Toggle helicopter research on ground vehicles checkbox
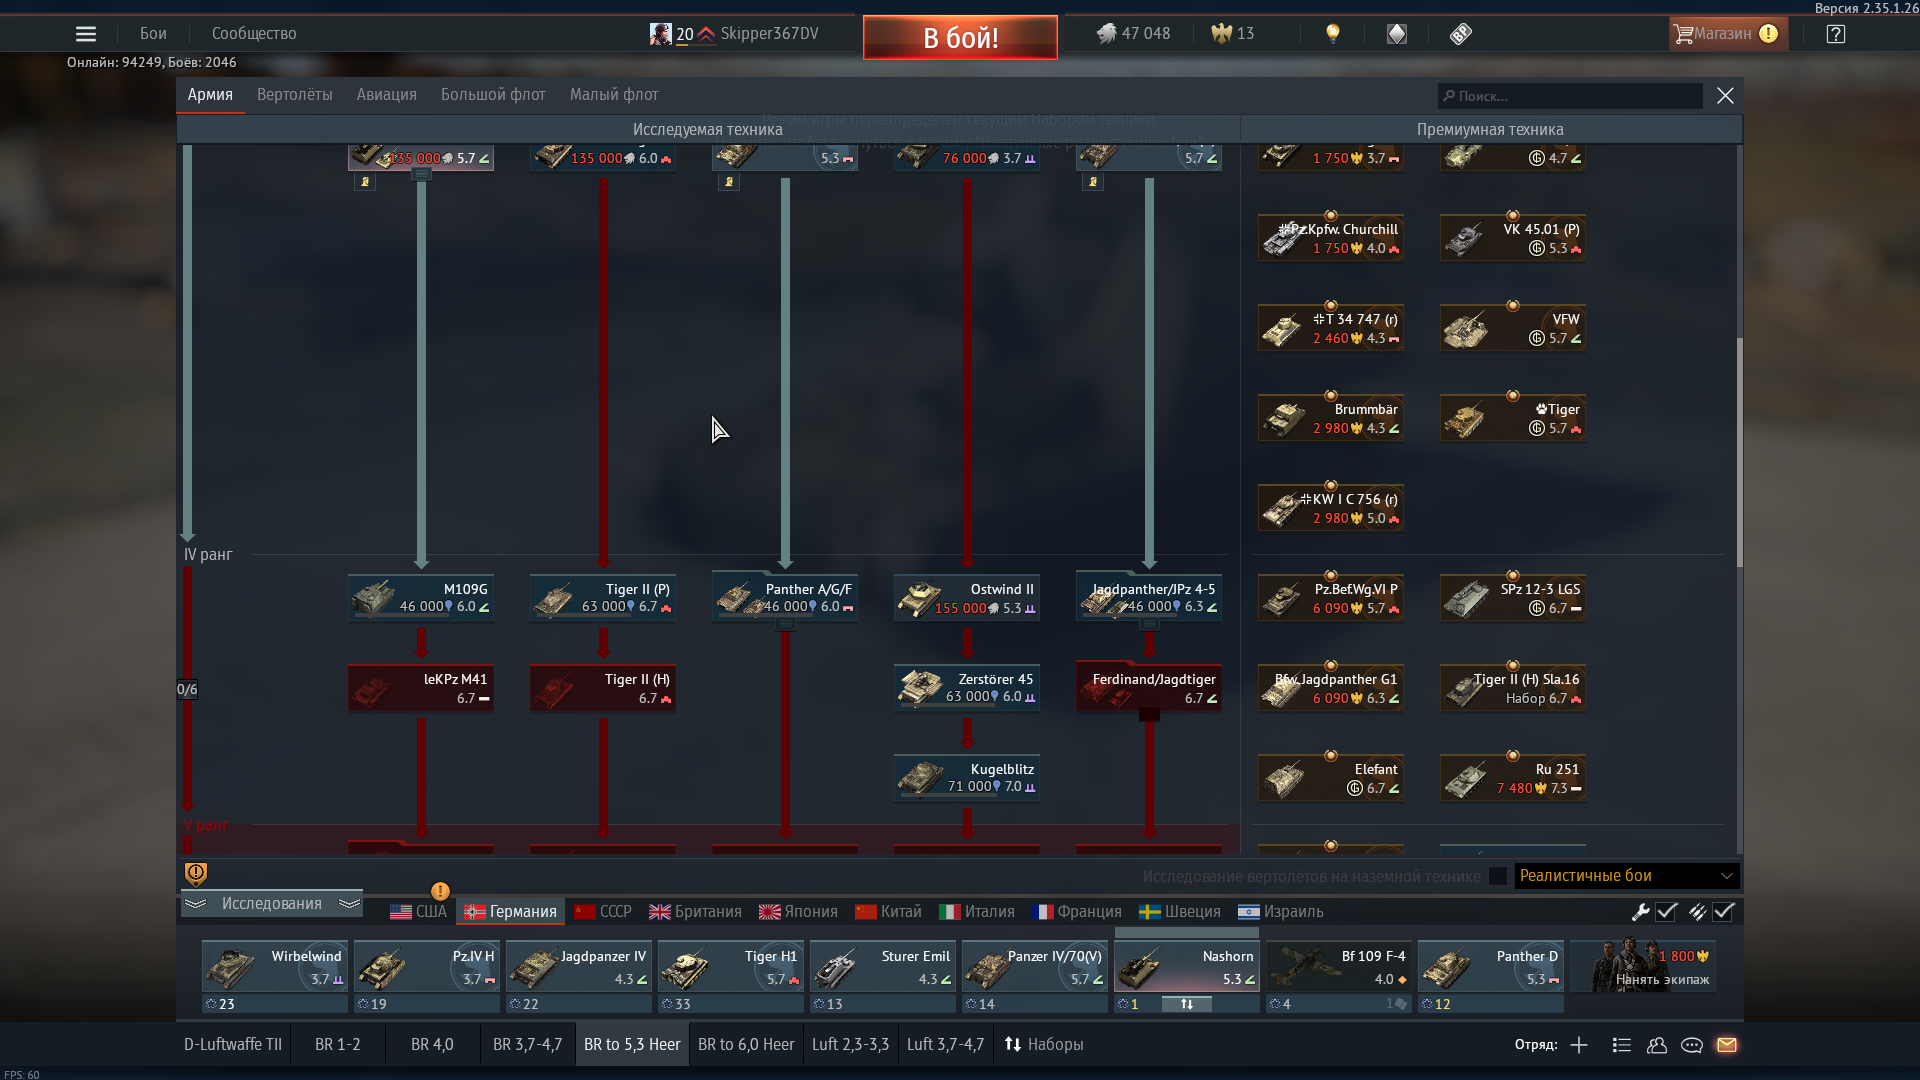This screenshot has width=1920, height=1080. [x=1497, y=876]
